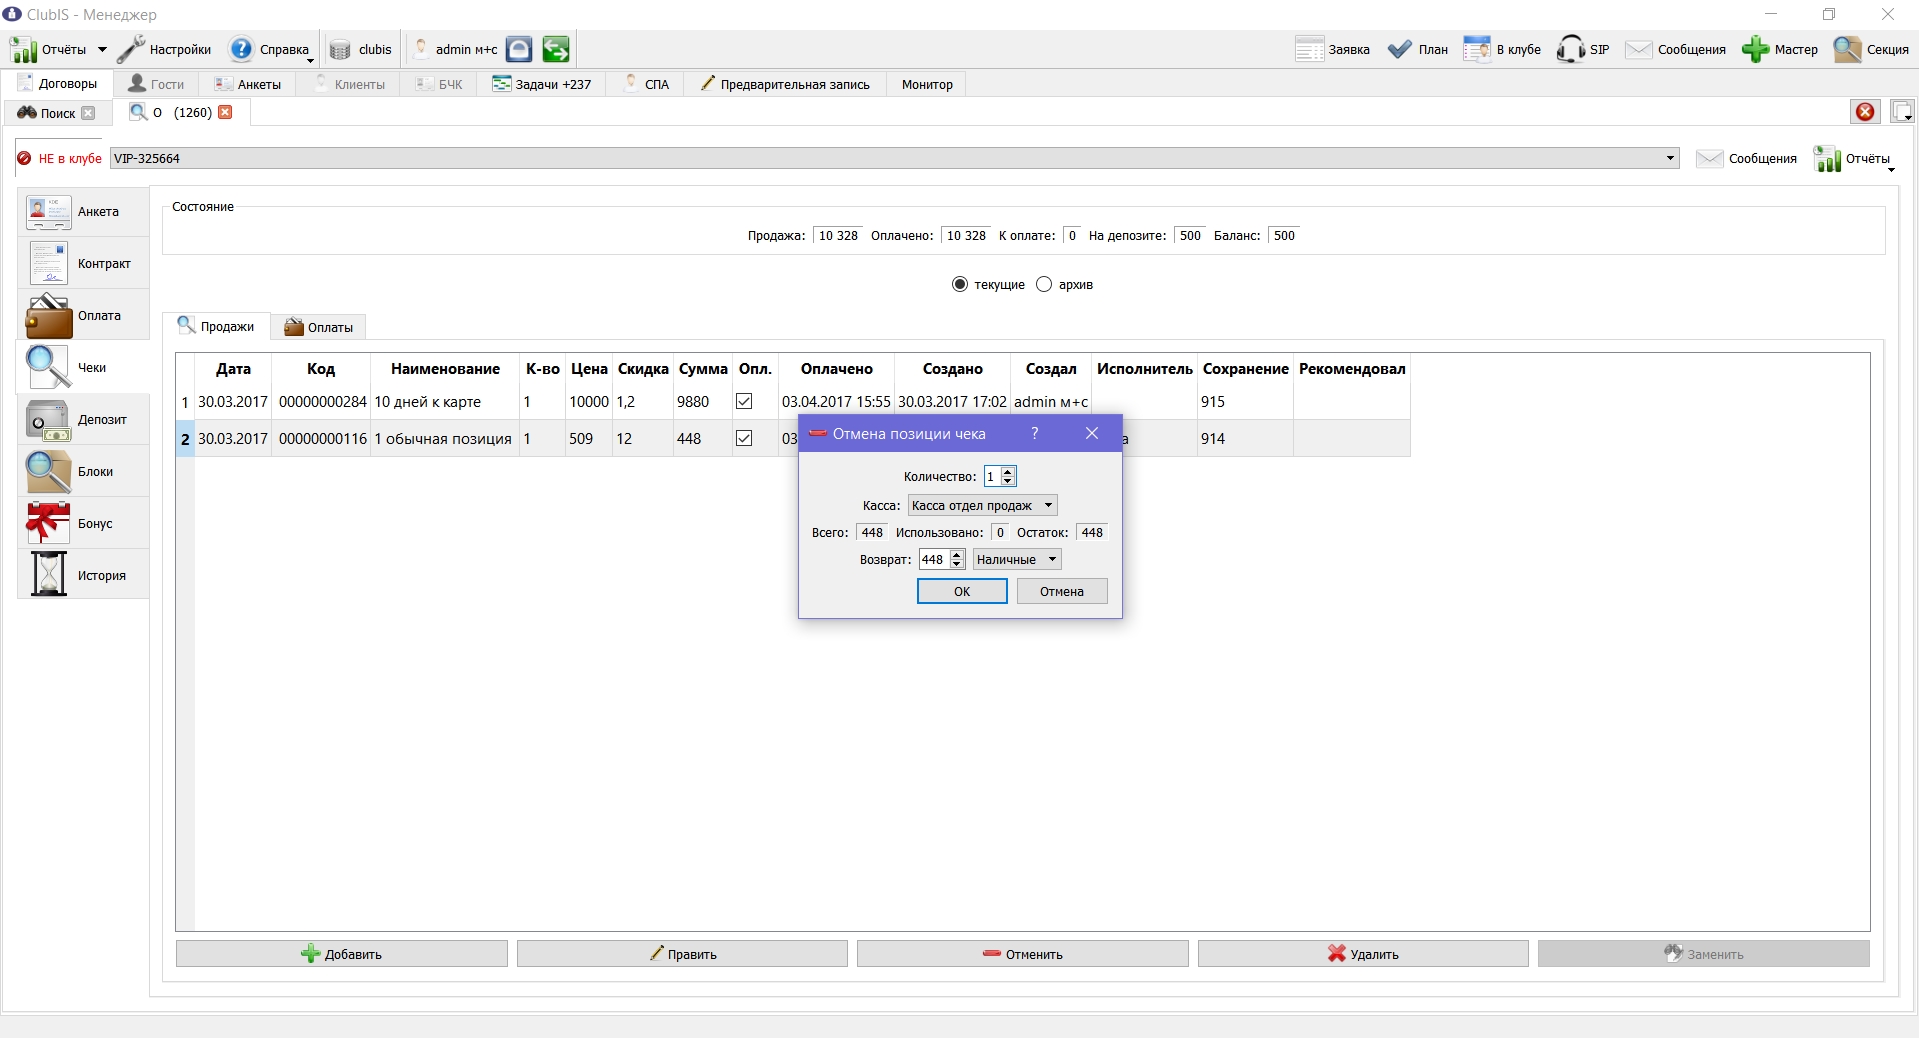1919x1038 pixels.
Task: Open План checkmark tool
Action: [x=1418, y=49]
